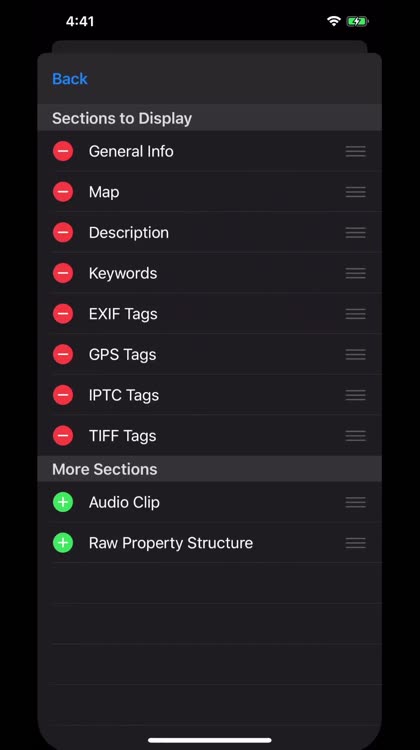Select the Description row label
The width and height of the screenshot is (420, 750).
coord(129,232)
